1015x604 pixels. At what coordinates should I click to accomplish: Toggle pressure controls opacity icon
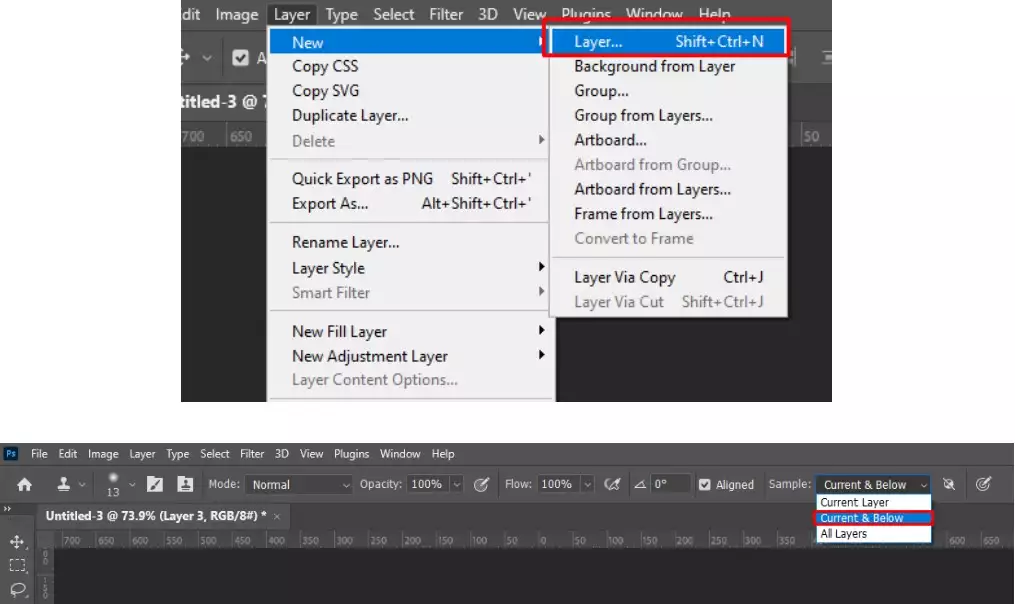(x=481, y=484)
